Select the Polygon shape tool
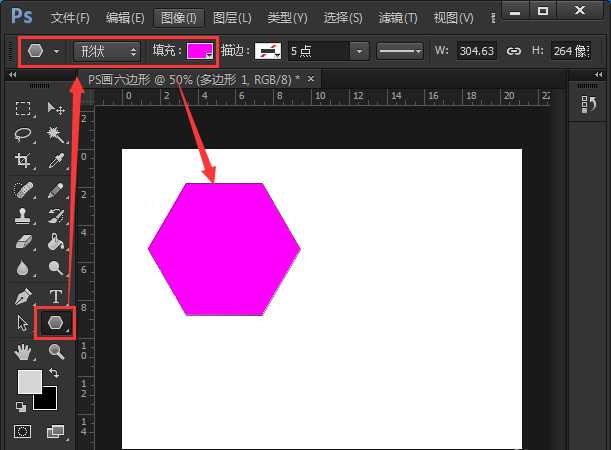This screenshot has width=611, height=450. coord(55,323)
